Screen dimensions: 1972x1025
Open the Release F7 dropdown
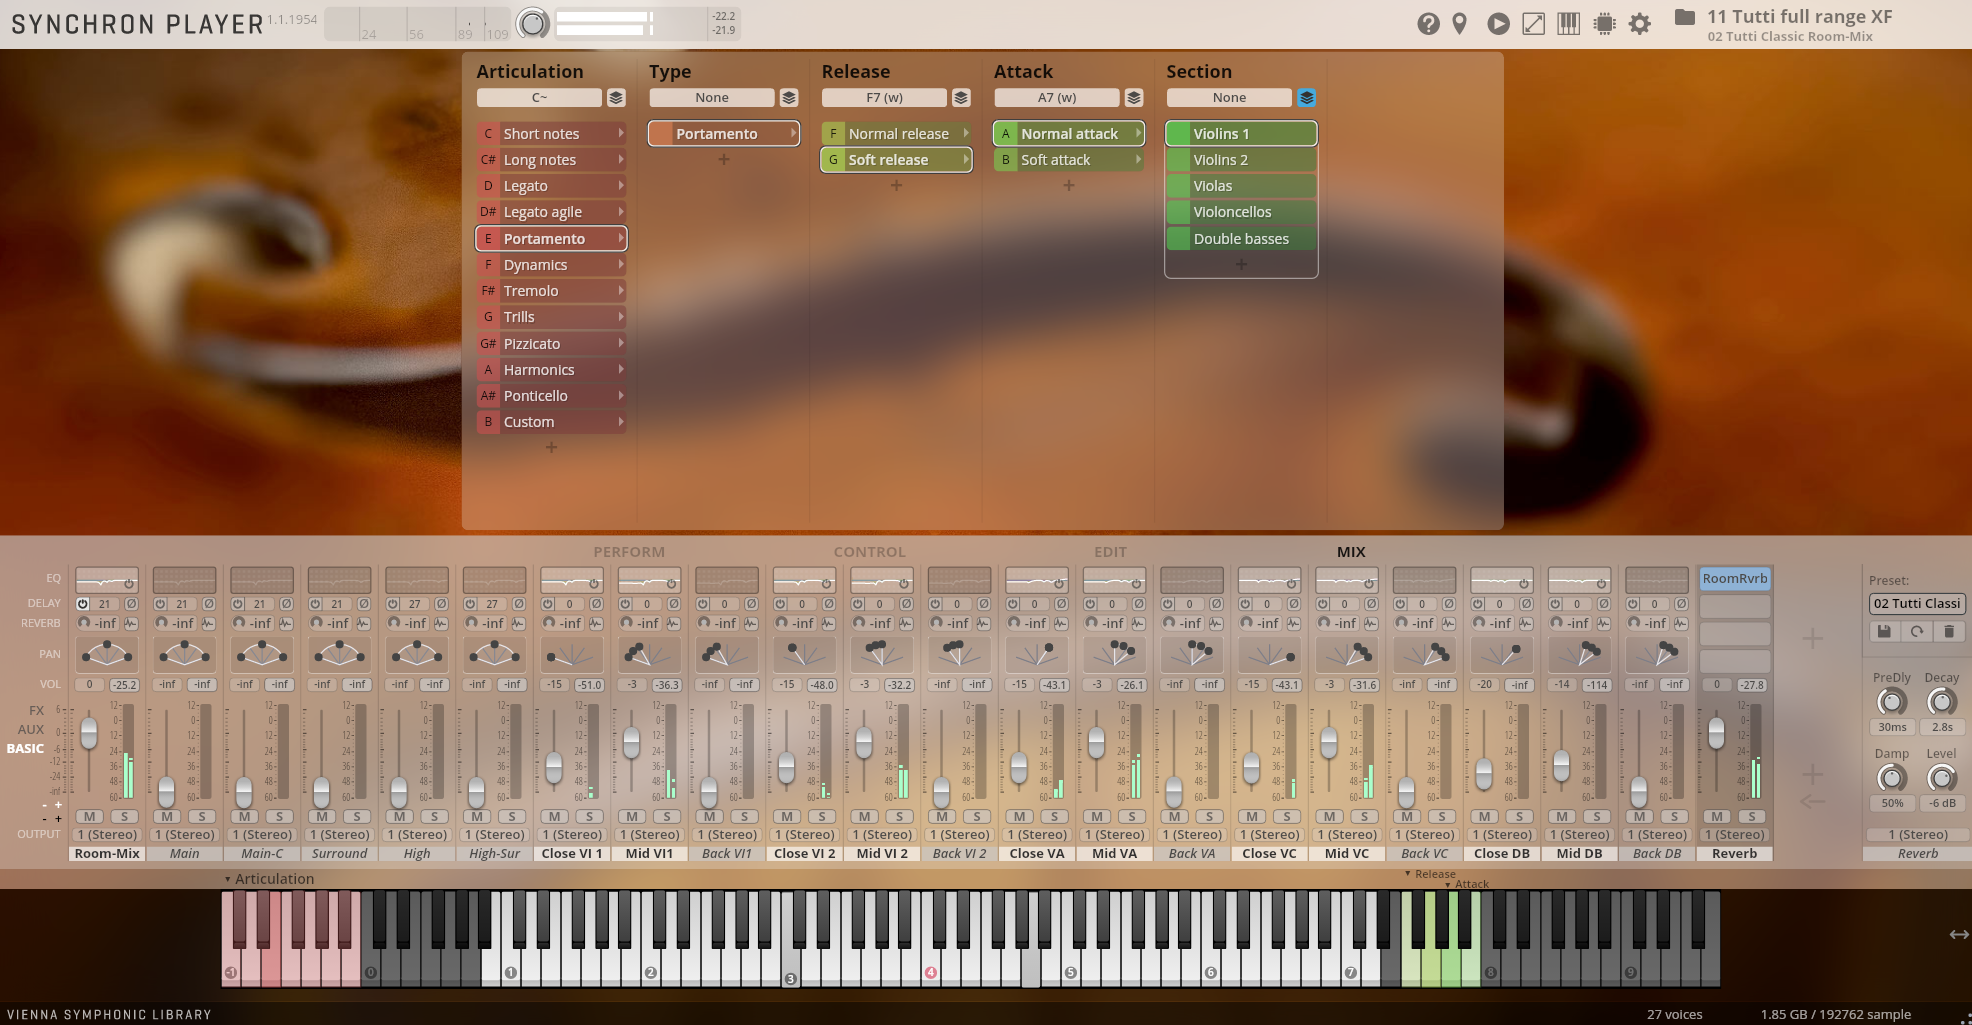tap(884, 97)
